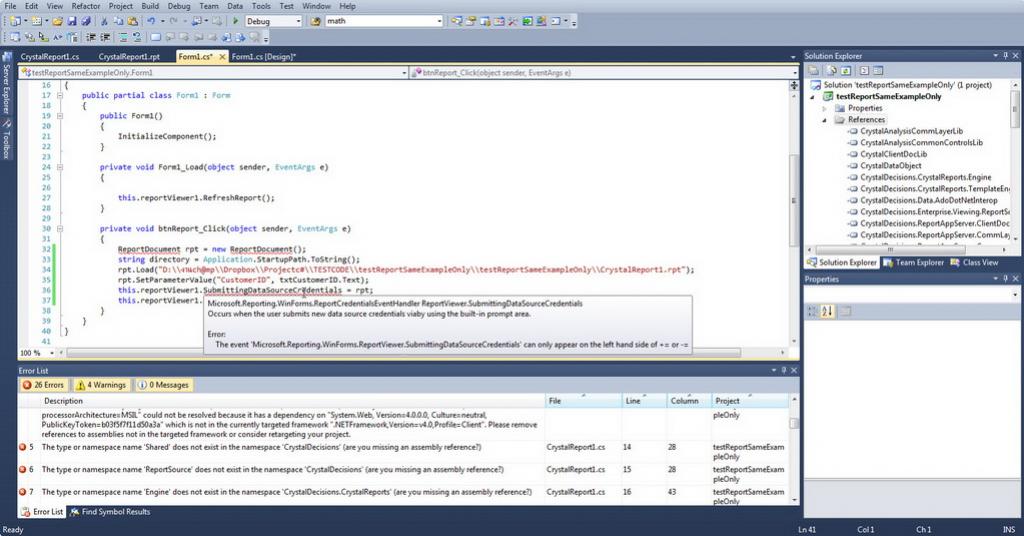The image size is (1024, 536).
Task: Switch to the CrystalReport1.rpt tab
Action: tap(129, 57)
